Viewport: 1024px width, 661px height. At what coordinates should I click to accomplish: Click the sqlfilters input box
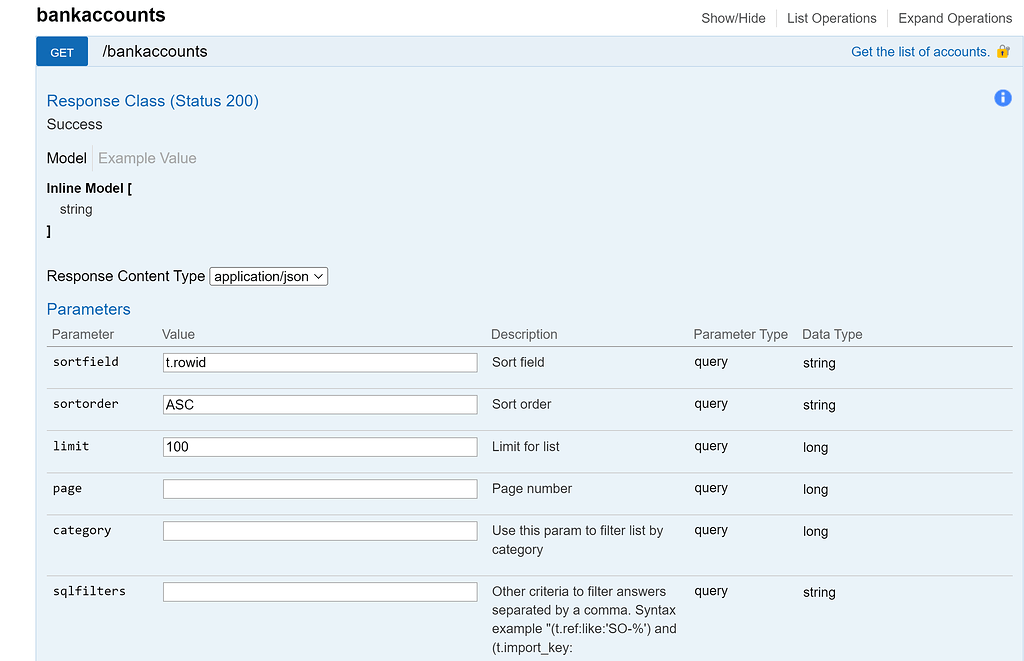(320, 591)
